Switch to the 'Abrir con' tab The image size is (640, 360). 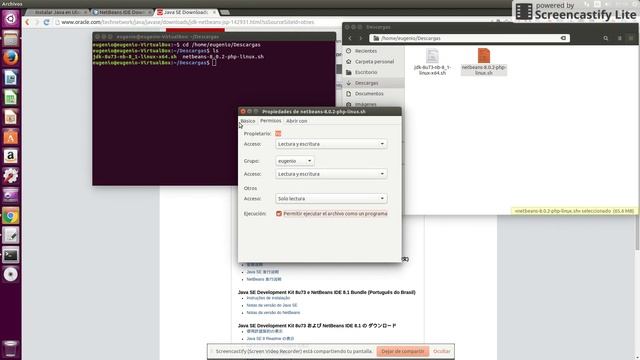tap(297, 121)
